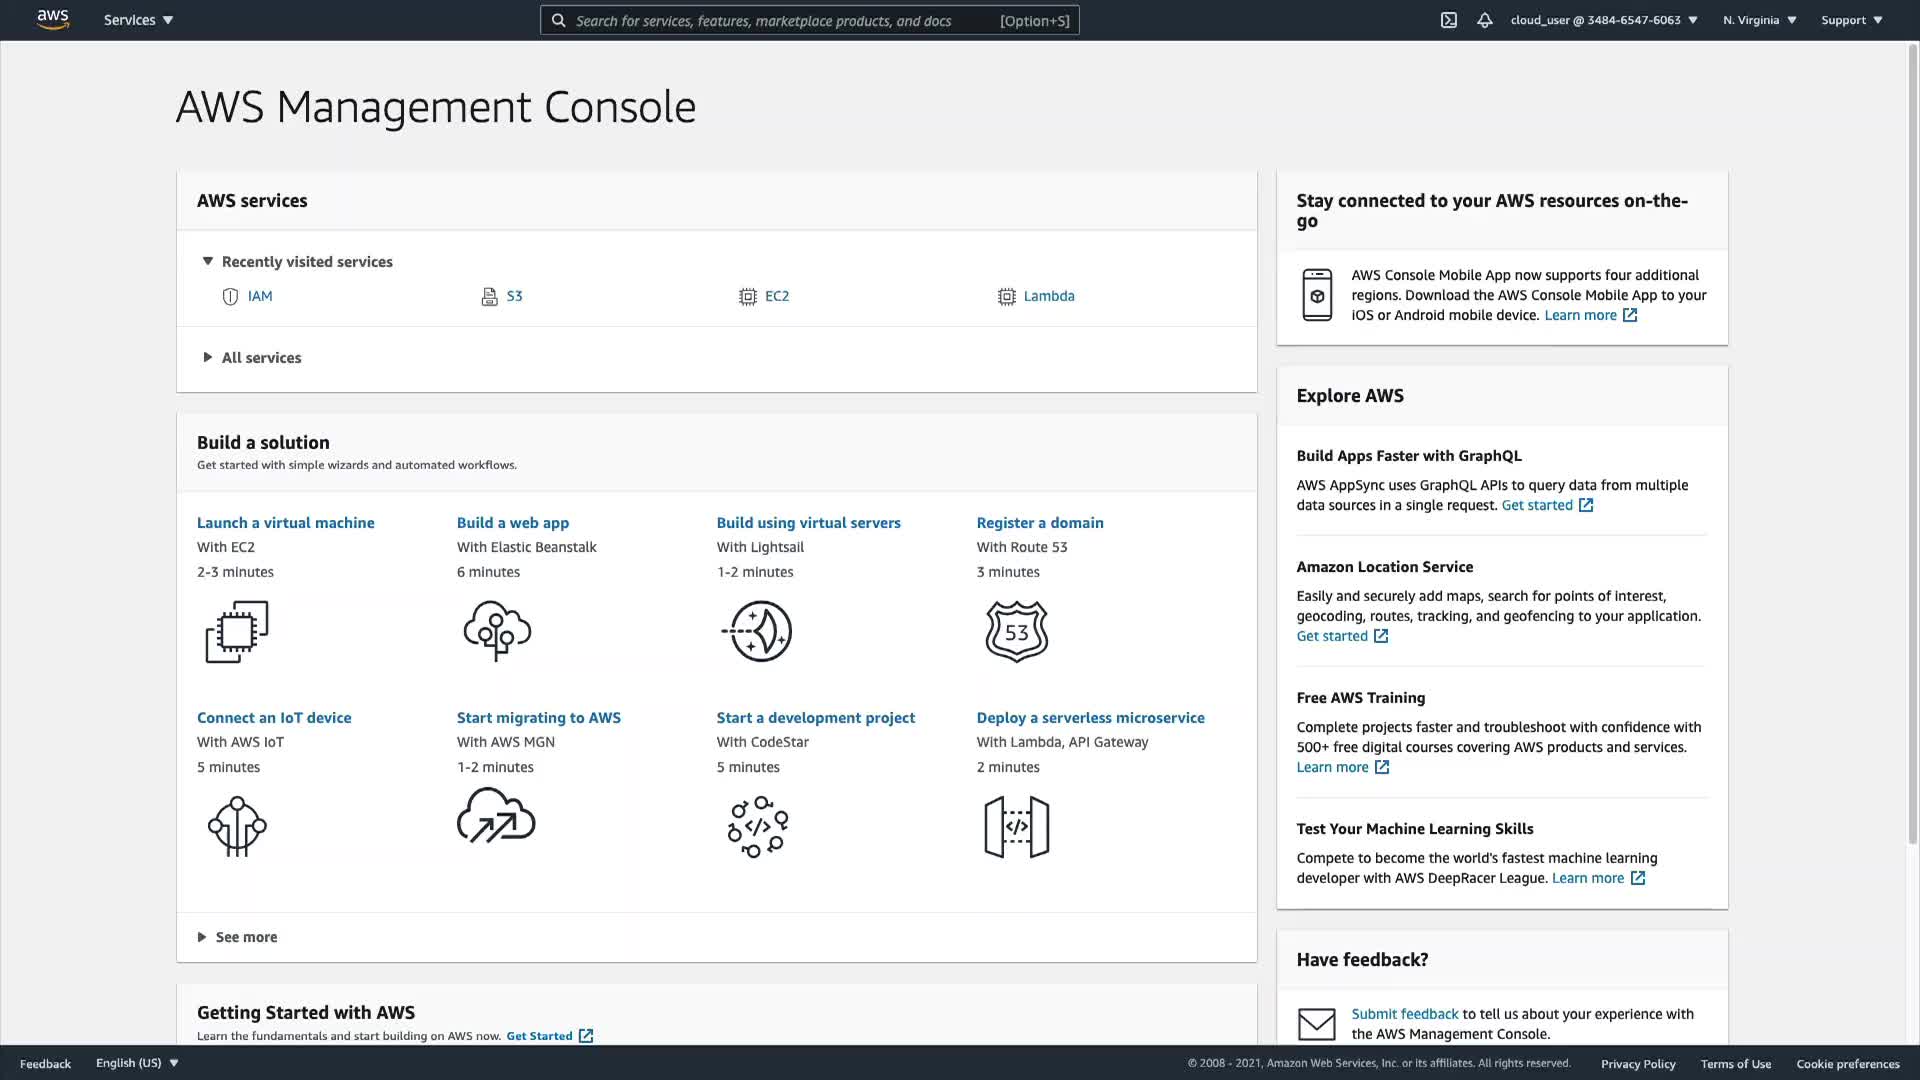Open the Support menu
Viewport: 1920px width, 1080px height.
pyautogui.click(x=1851, y=20)
